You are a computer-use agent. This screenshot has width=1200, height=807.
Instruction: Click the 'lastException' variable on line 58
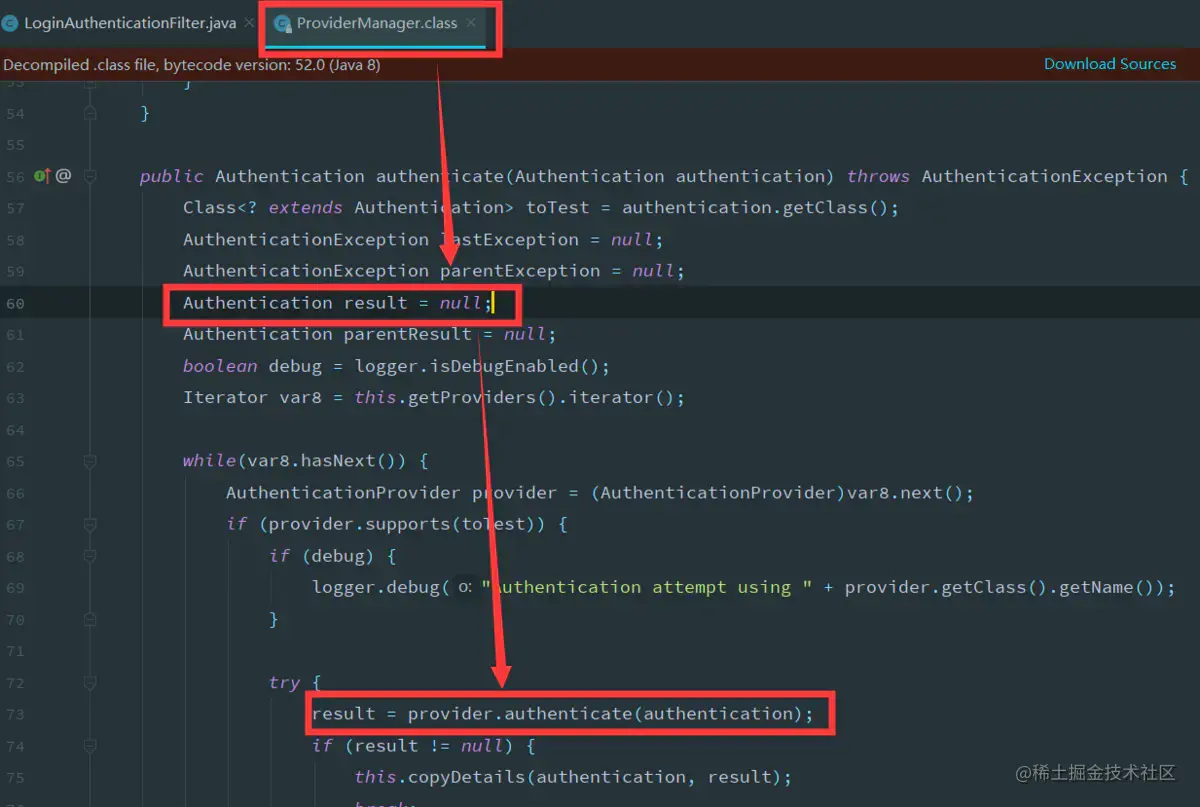coord(509,240)
